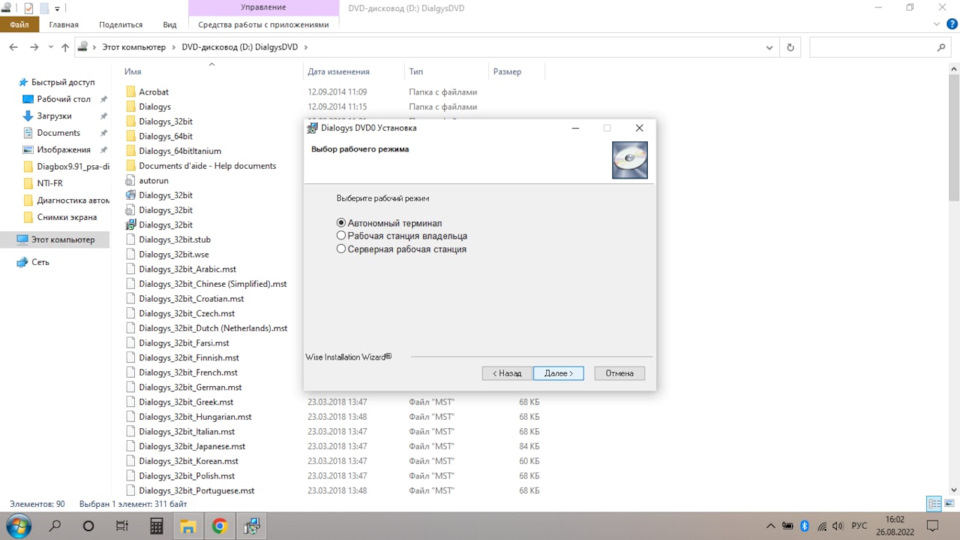Open Calculator from taskbar

(x=156, y=526)
